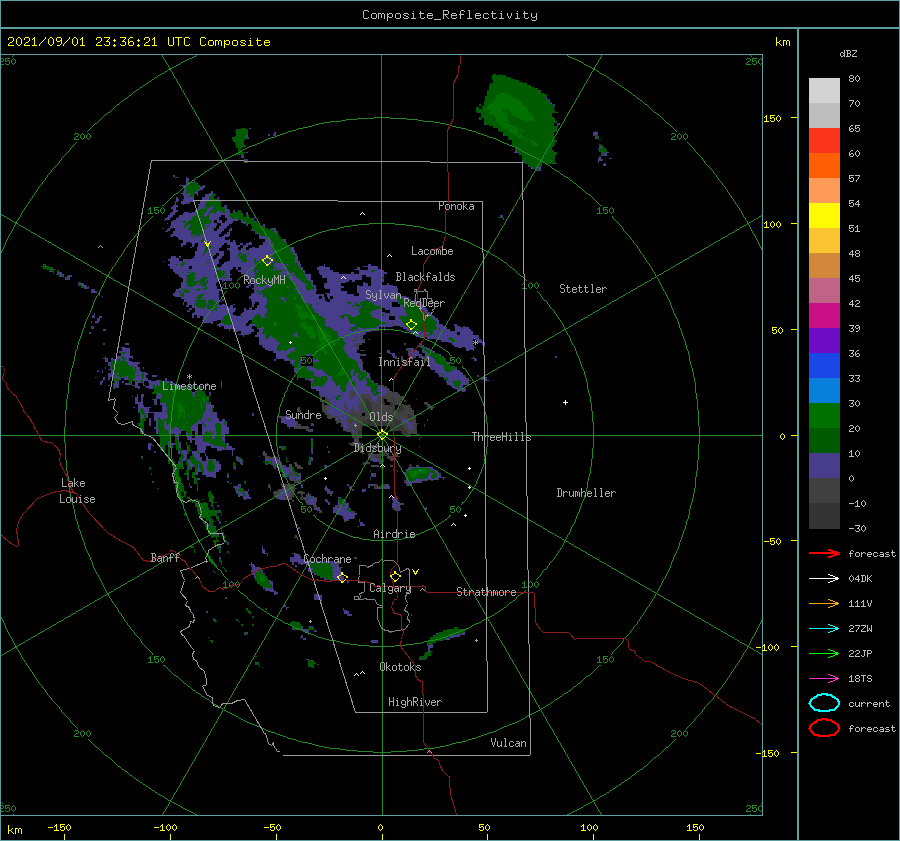Select the yellow 54 dBZ color swatch
900x841 pixels.
[824, 215]
